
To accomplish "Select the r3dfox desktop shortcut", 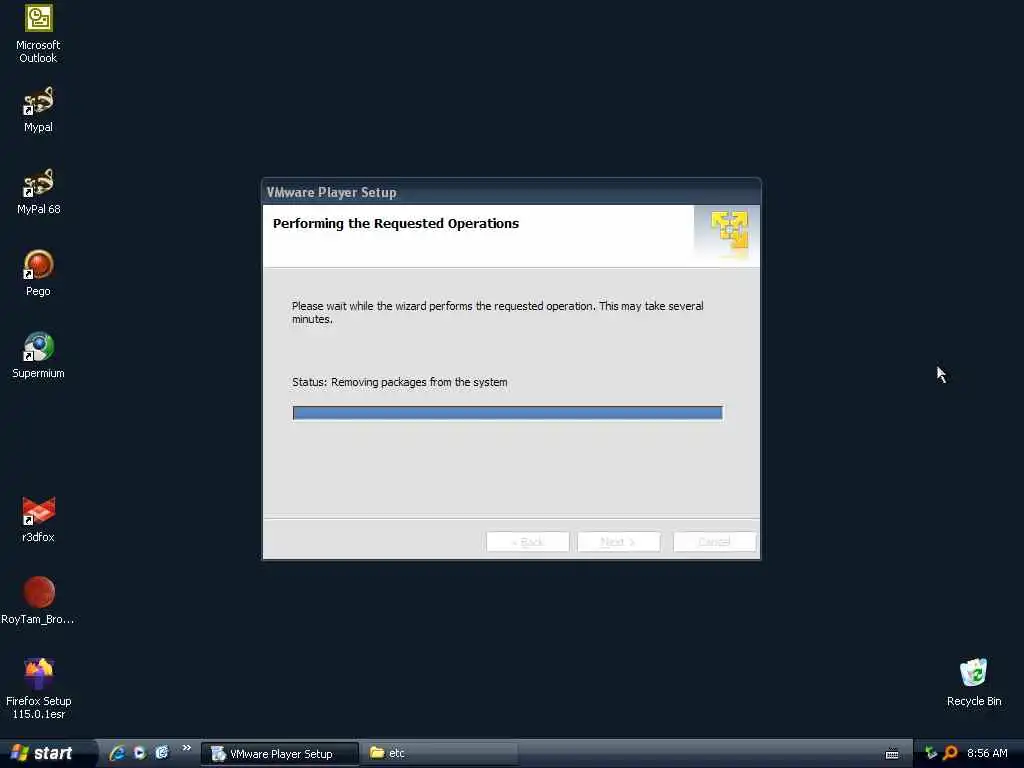I will click(39, 520).
